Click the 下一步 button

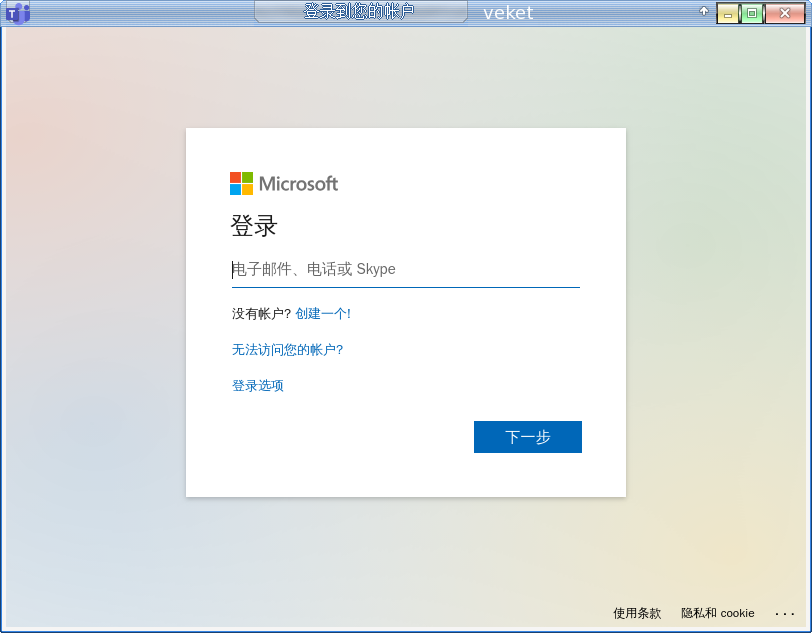click(528, 437)
